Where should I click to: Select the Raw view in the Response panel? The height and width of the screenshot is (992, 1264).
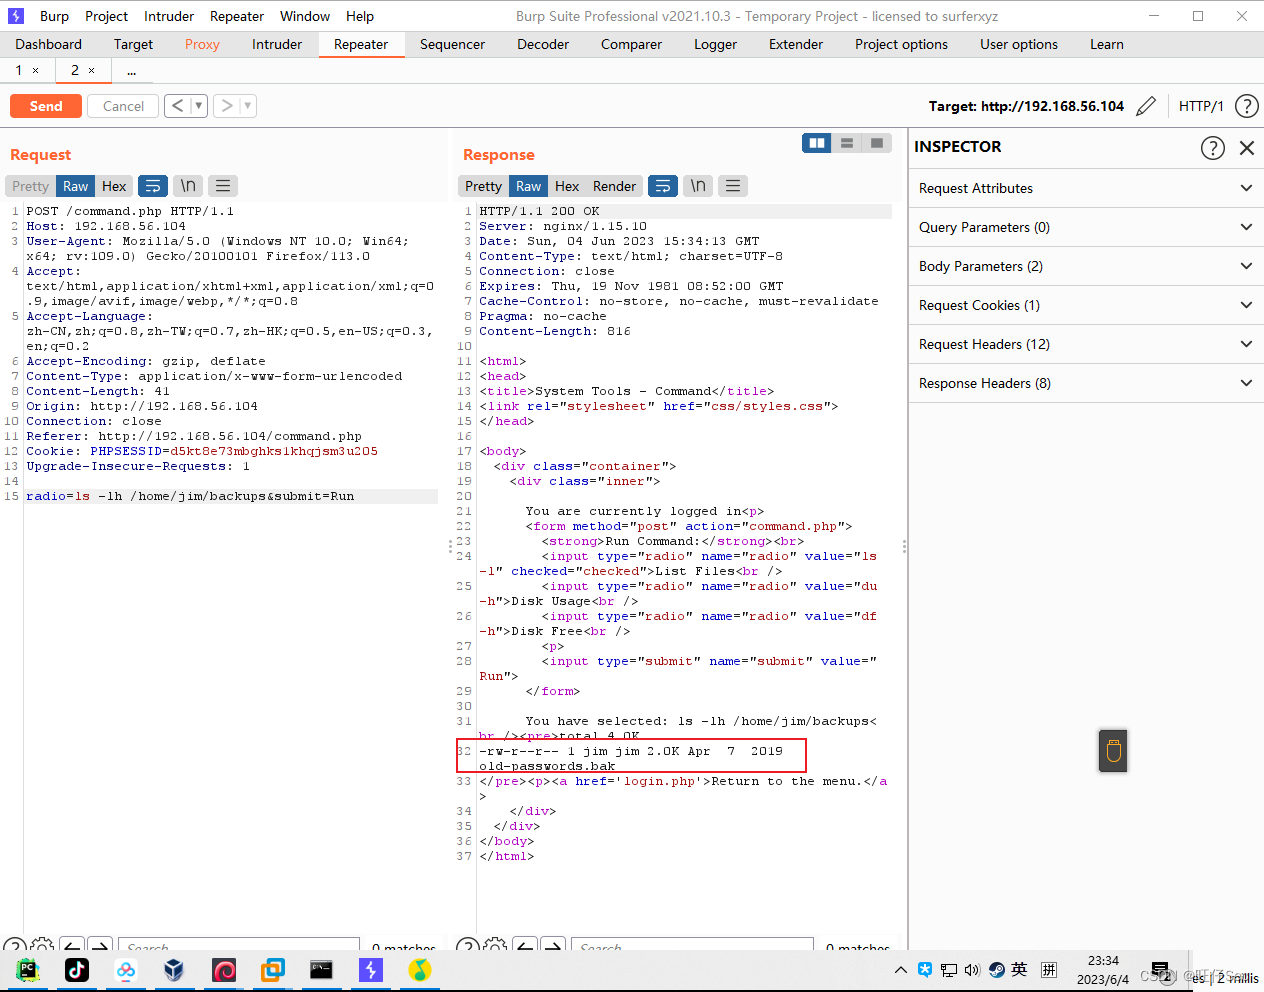(528, 186)
